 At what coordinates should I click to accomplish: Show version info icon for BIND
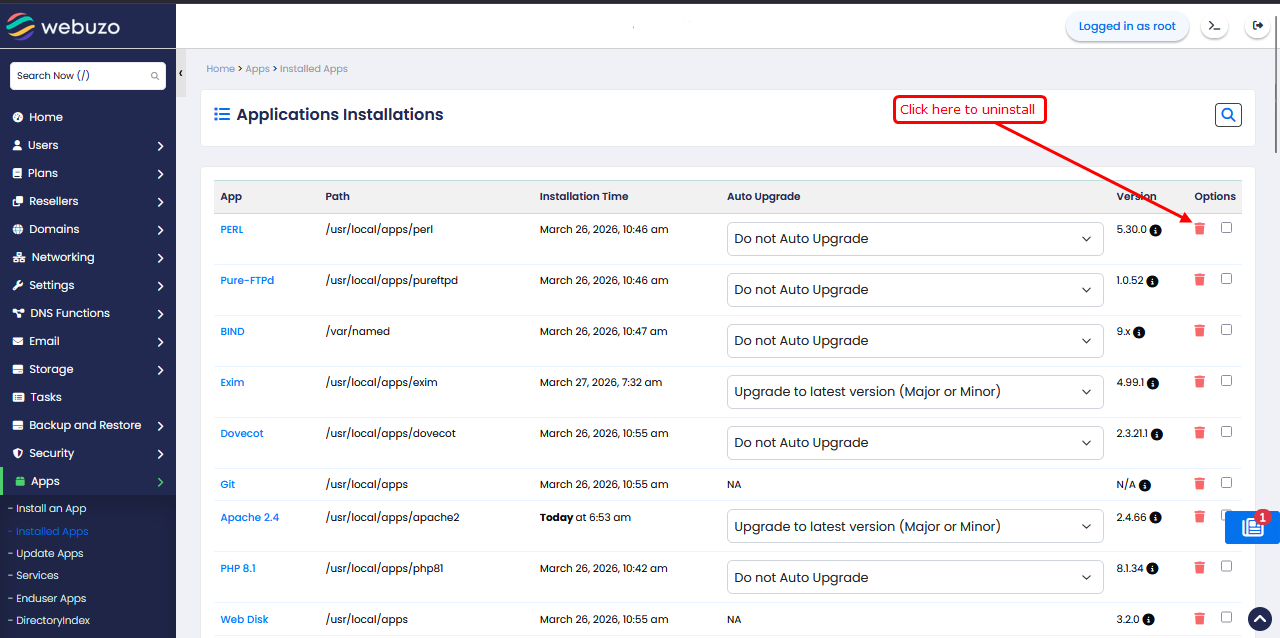click(x=1139, y=332)
